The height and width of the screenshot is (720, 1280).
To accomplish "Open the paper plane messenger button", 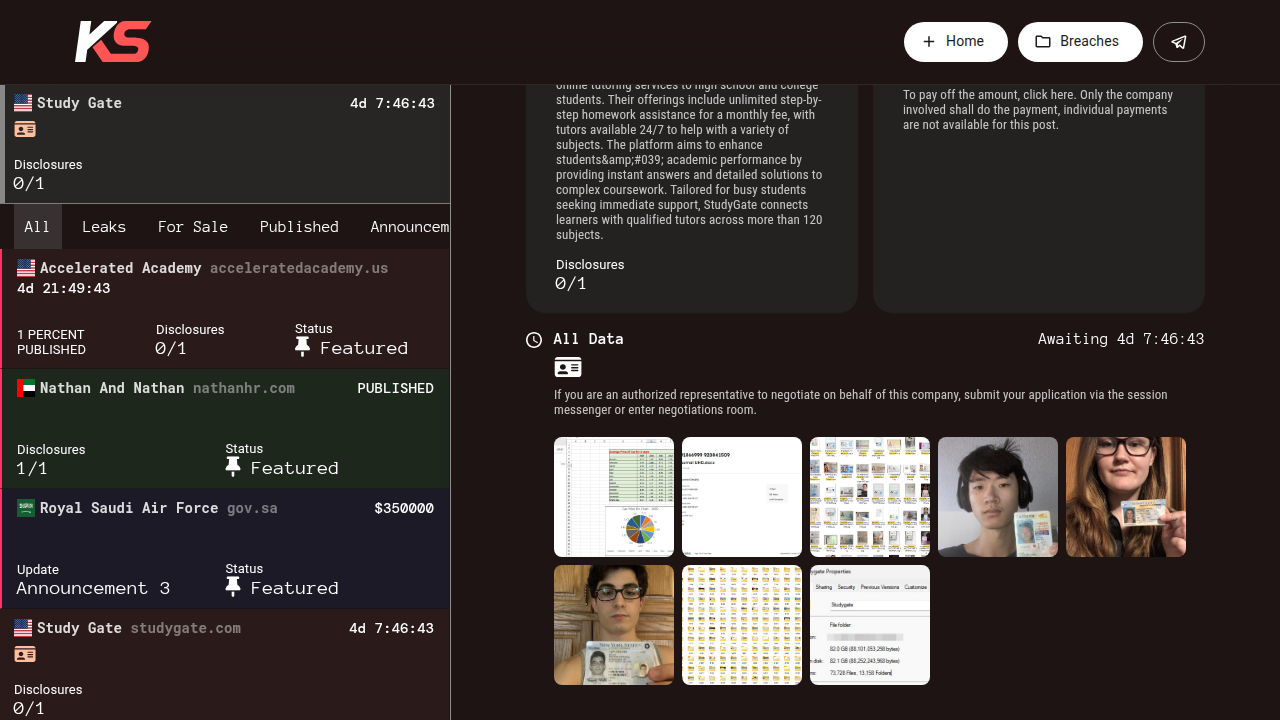I will tap(1178, 42).
